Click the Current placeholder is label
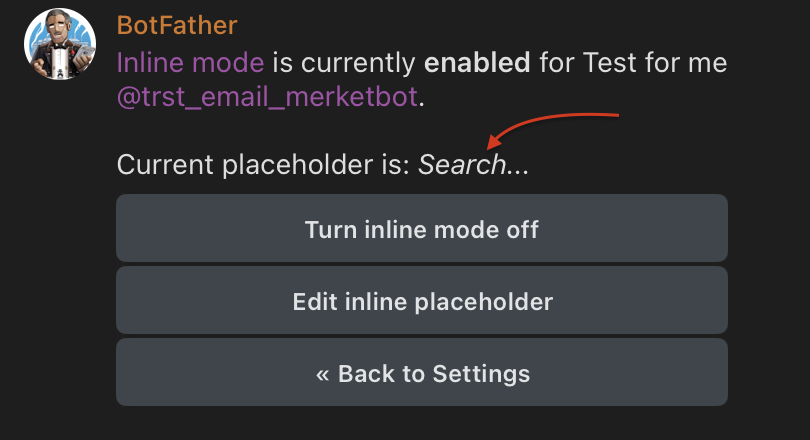The image size is (810, 440). coord(263,165)
